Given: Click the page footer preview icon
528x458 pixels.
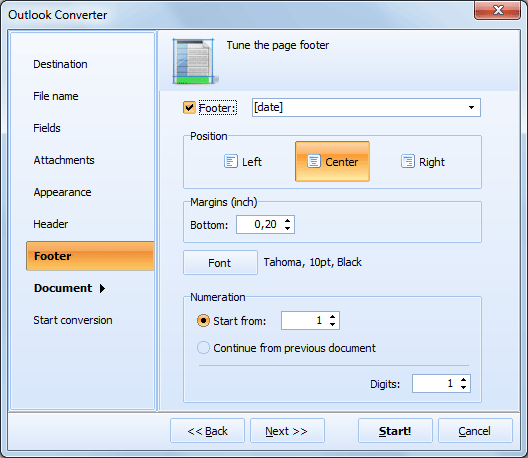Looking at the screenshot, I should (x=194, y=61).
